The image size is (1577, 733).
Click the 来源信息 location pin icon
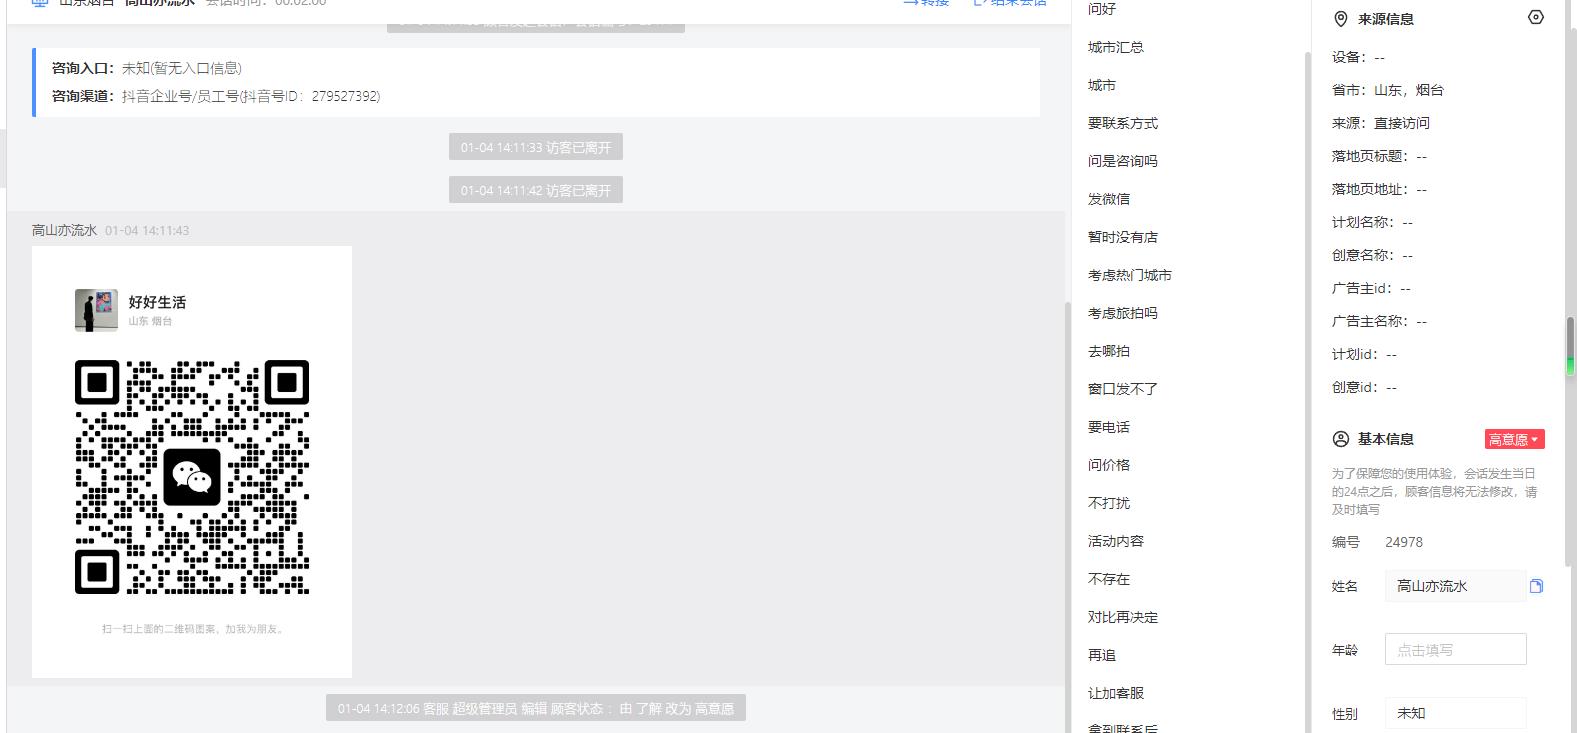click(x=1341, y=19)
